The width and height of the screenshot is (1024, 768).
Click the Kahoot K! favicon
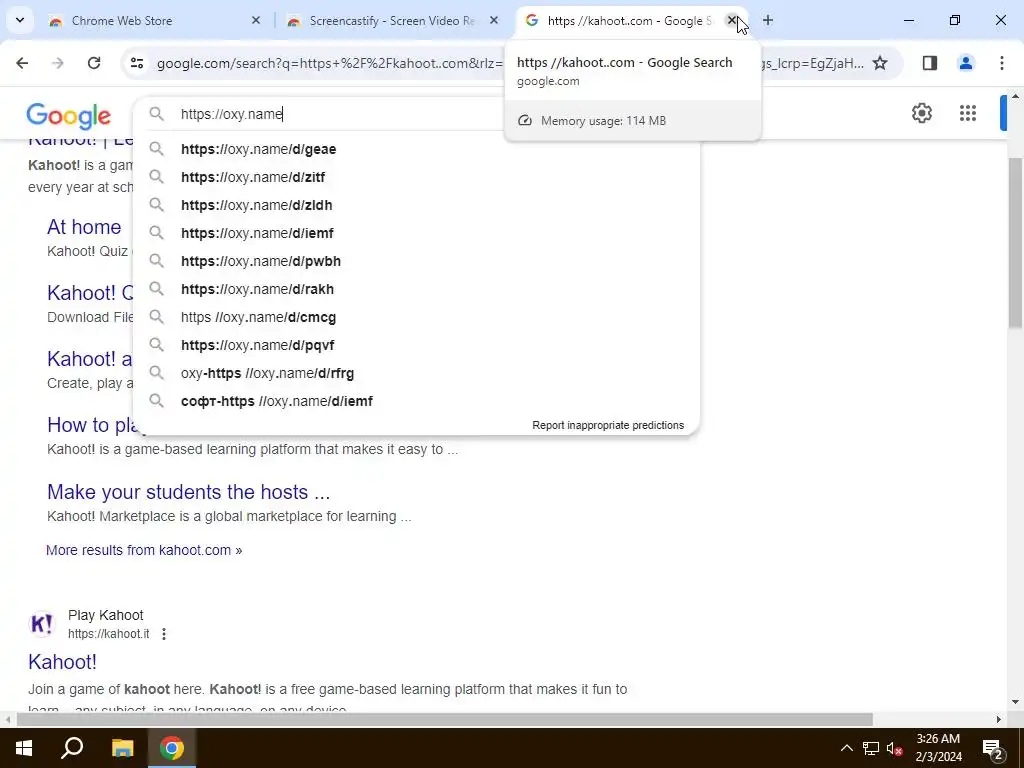(42, 624)
